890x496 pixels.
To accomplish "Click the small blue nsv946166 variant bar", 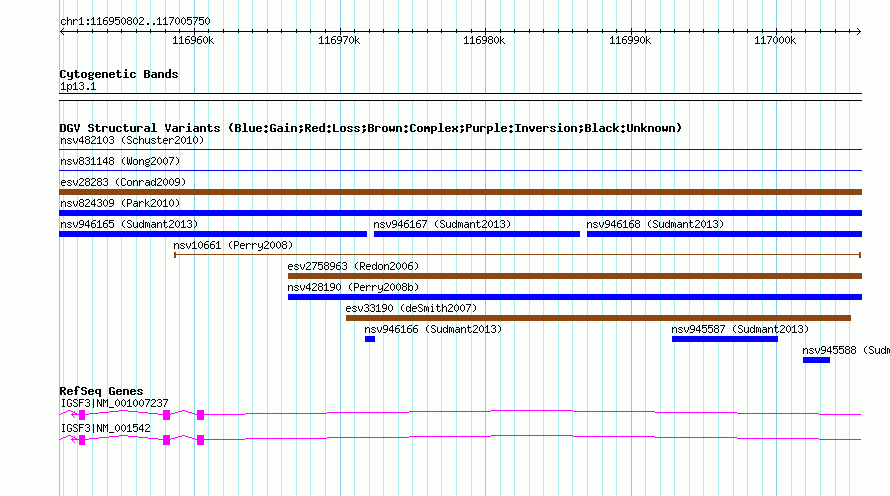I will [x=370, y=339].
